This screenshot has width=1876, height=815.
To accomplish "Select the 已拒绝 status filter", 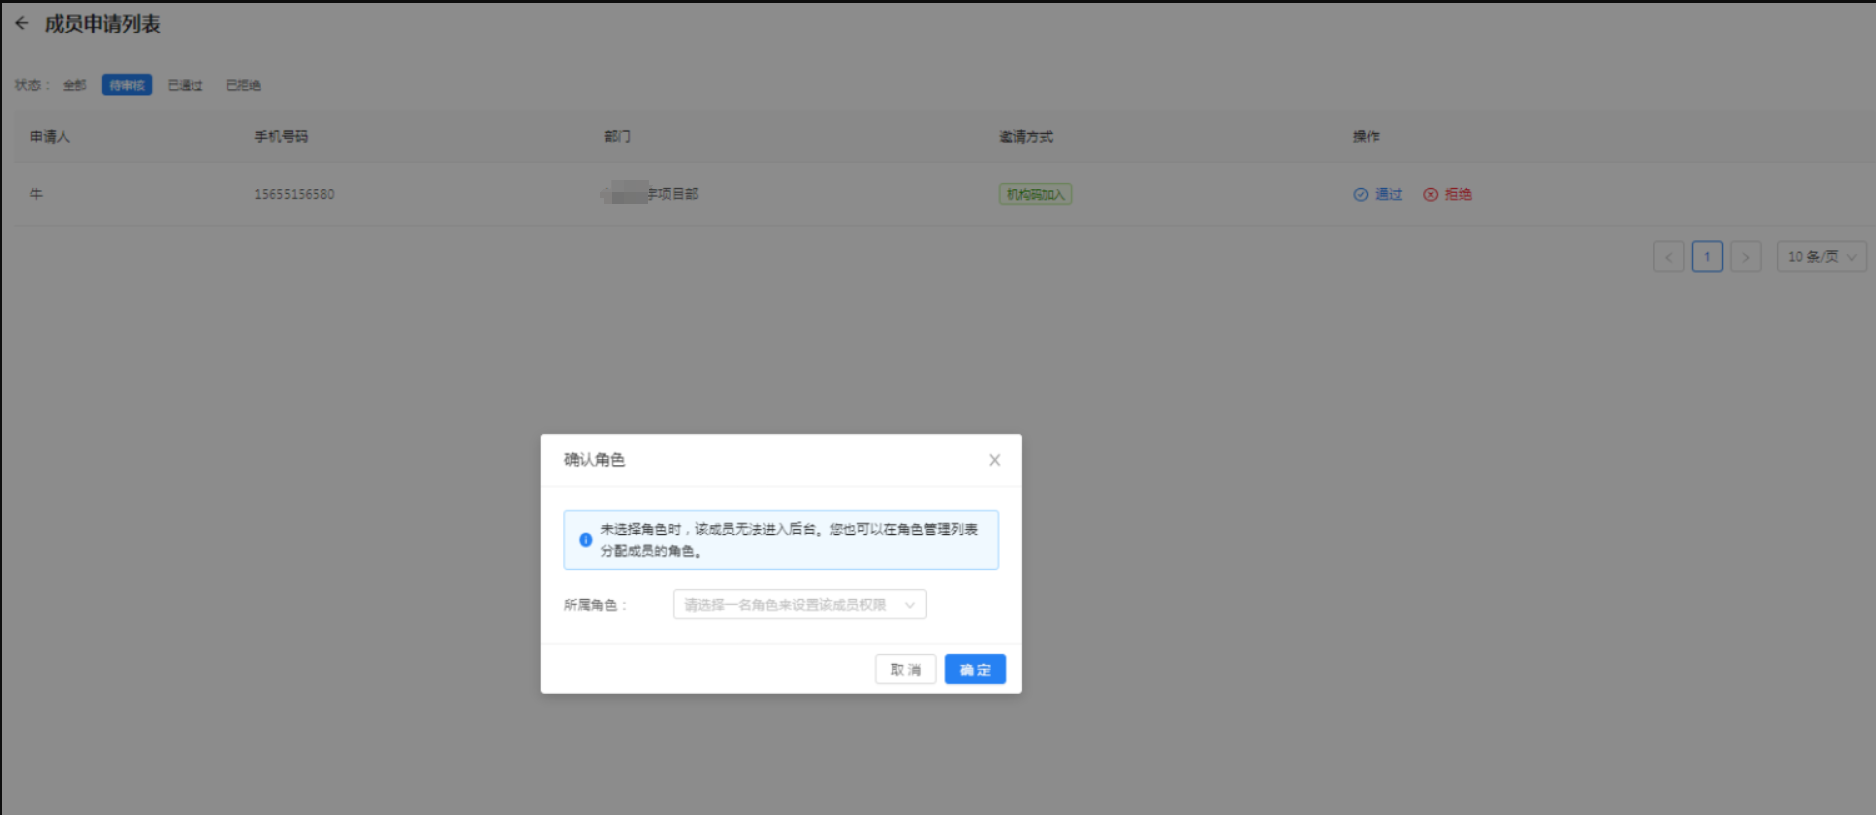I will [x=243, y=85].
